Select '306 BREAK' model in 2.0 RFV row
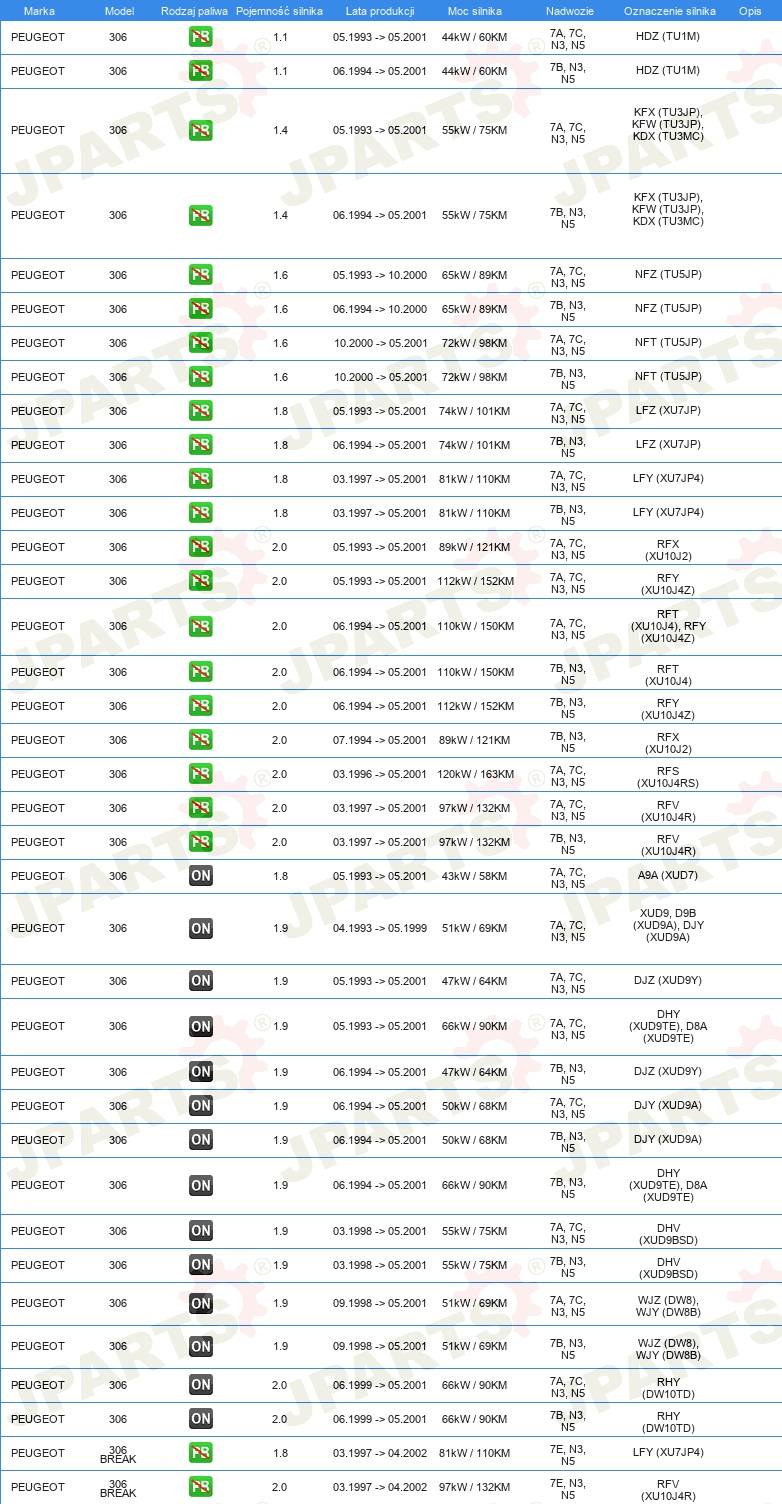 click(x=119, y=1488)
